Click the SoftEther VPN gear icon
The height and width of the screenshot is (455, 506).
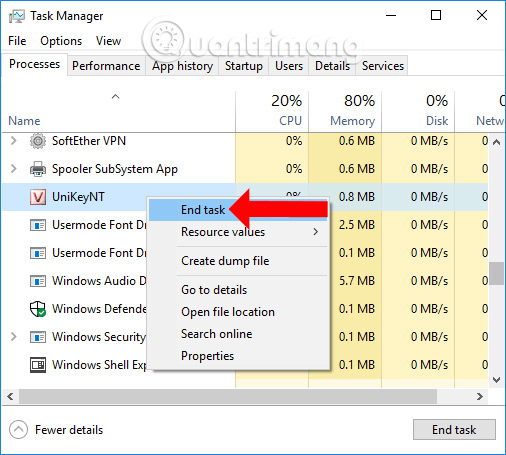pyautogui.click(x=38, y=141)
